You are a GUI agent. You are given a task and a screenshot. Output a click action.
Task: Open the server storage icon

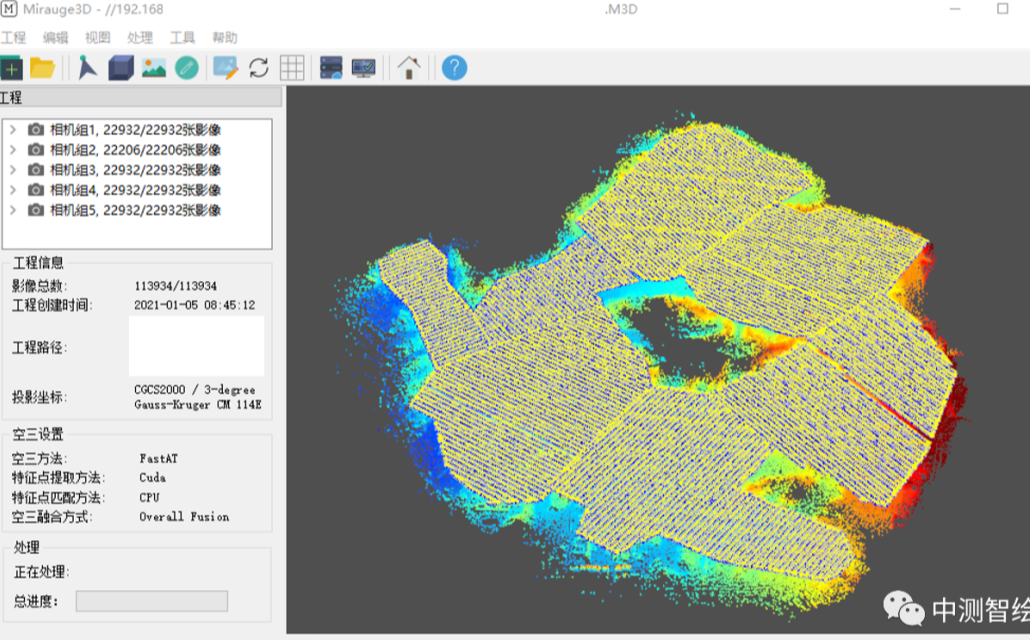click(331, 68)
